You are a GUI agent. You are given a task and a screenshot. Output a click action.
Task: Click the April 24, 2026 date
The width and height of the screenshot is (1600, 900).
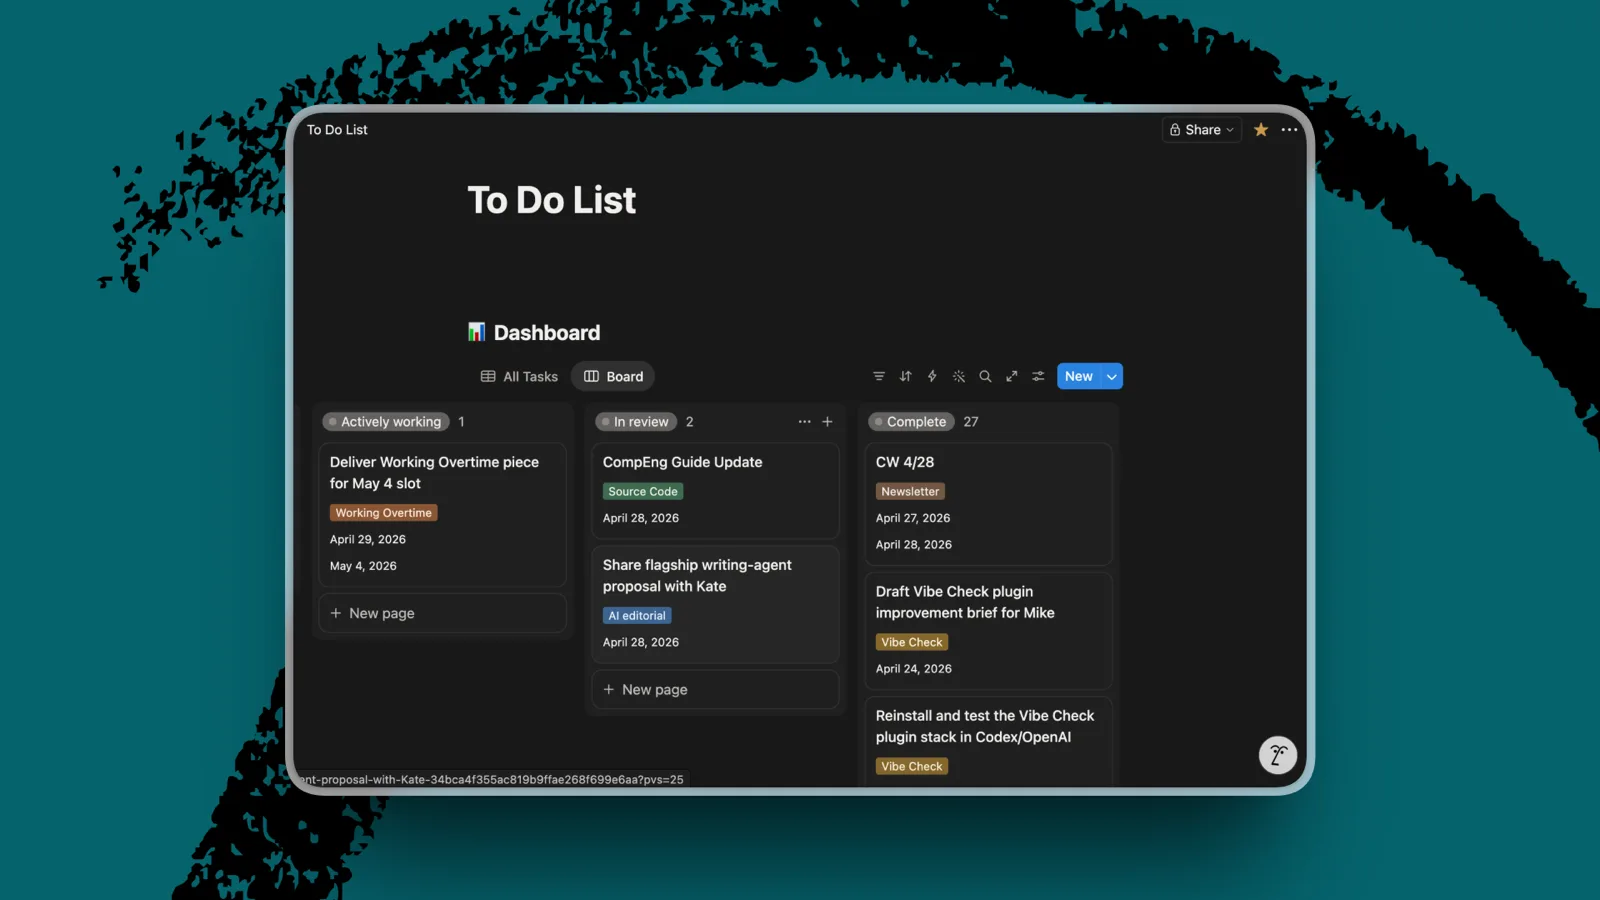click(914, 669)
